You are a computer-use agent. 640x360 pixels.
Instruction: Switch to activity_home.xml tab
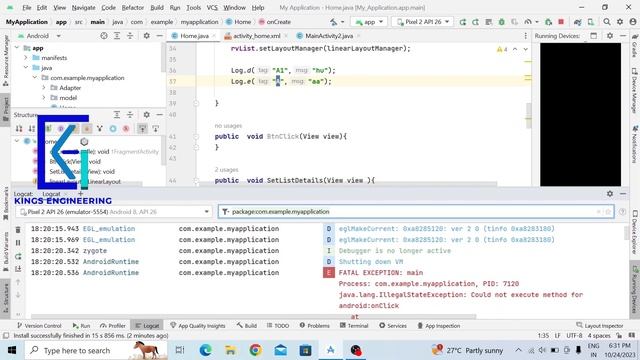[256, 36]
